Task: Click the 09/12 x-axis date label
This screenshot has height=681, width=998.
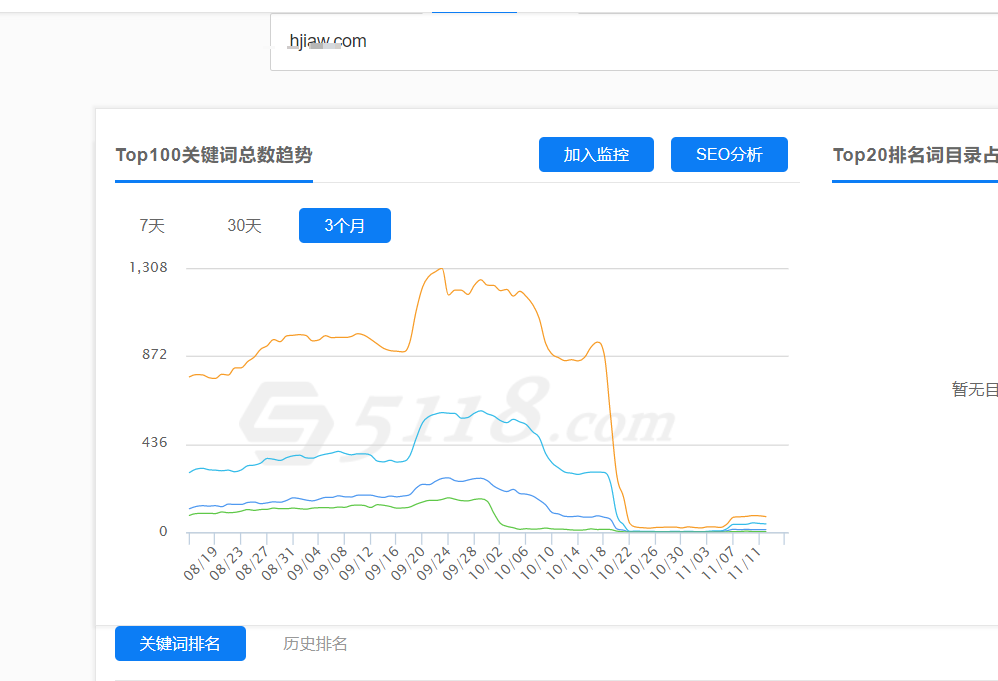Action: pos(356,563)
